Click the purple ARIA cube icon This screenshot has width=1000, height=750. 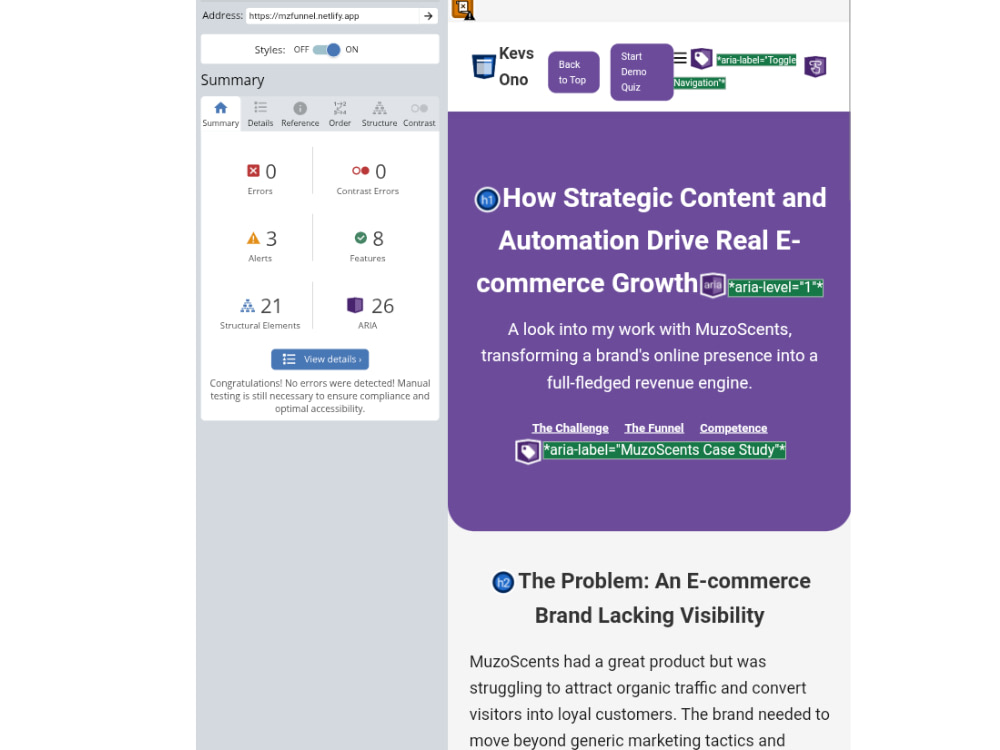pos(355,305)
